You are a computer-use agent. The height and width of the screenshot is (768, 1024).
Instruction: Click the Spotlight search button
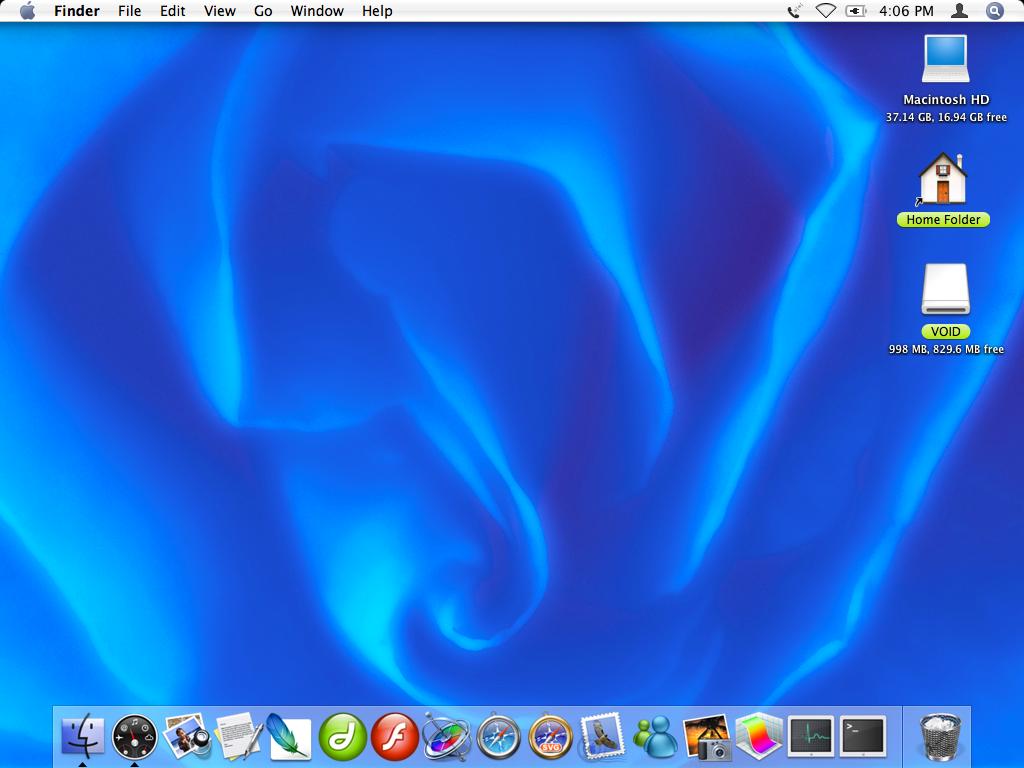pos(994,11)
